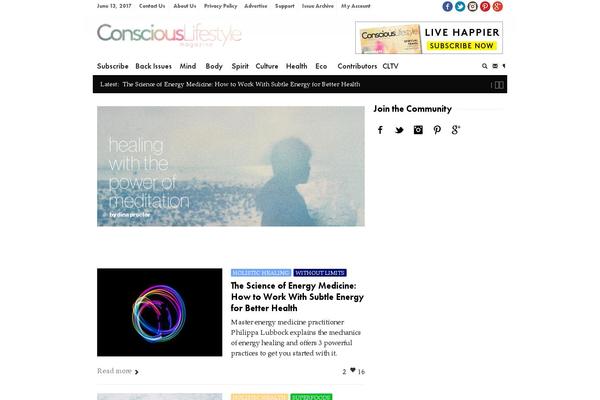This screenshot has height=400, width=600.
Task: Open the Google Plus icon under Join the Community
Action: pos(456,130)
